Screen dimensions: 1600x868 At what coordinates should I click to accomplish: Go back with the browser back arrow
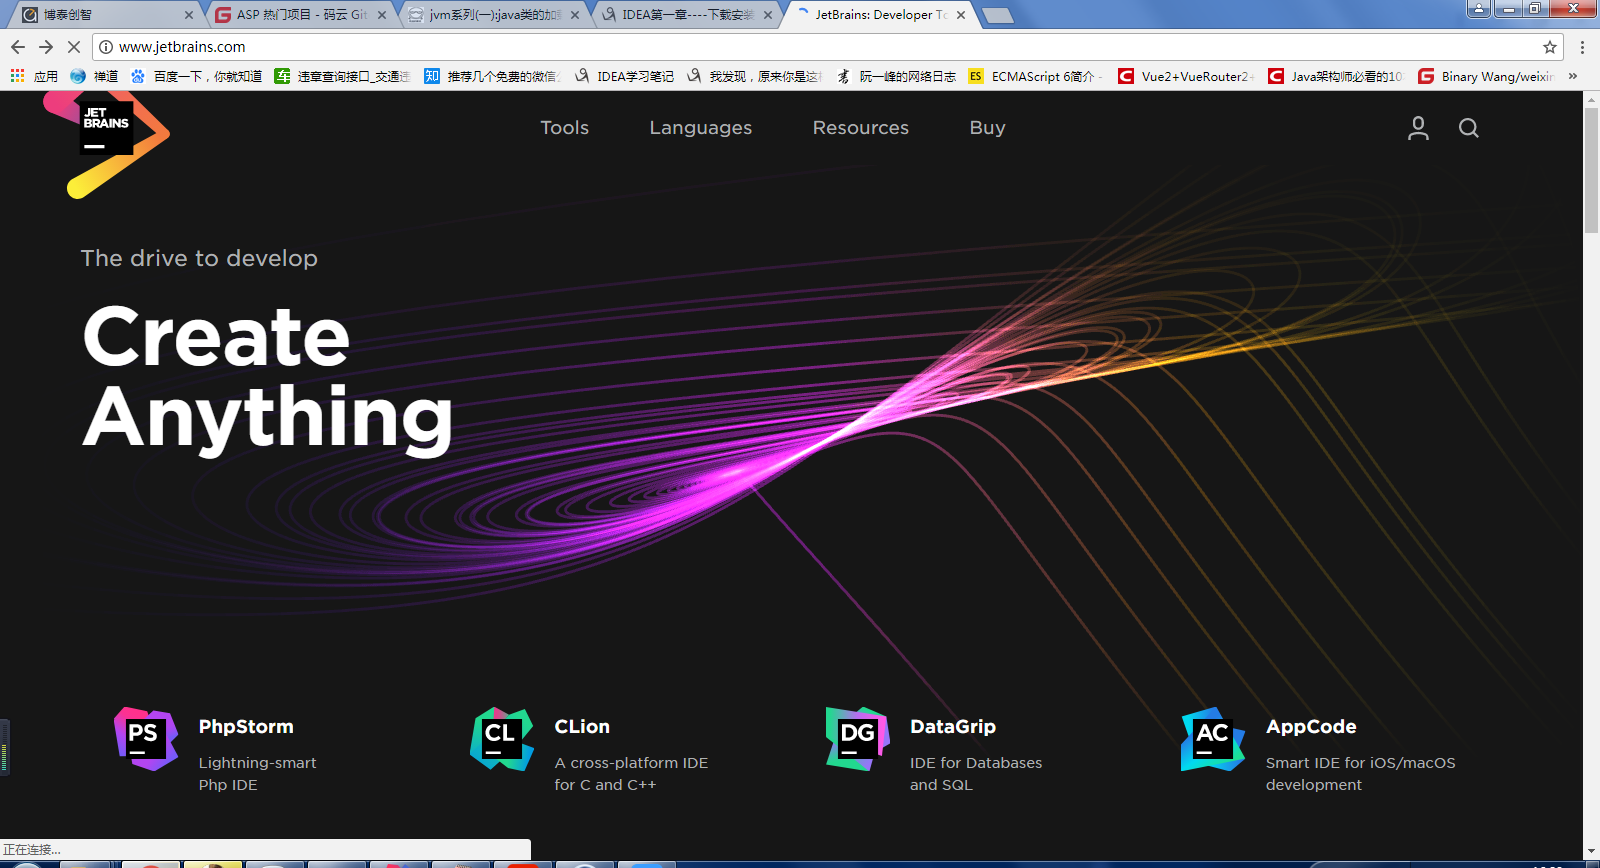tap(18, 47)
